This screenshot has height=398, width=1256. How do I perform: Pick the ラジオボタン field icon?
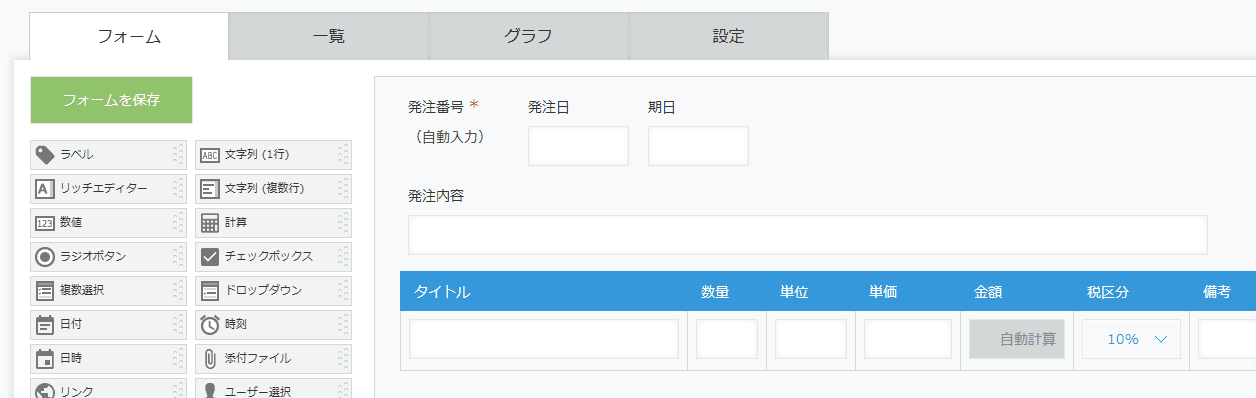tap(45, 257)
